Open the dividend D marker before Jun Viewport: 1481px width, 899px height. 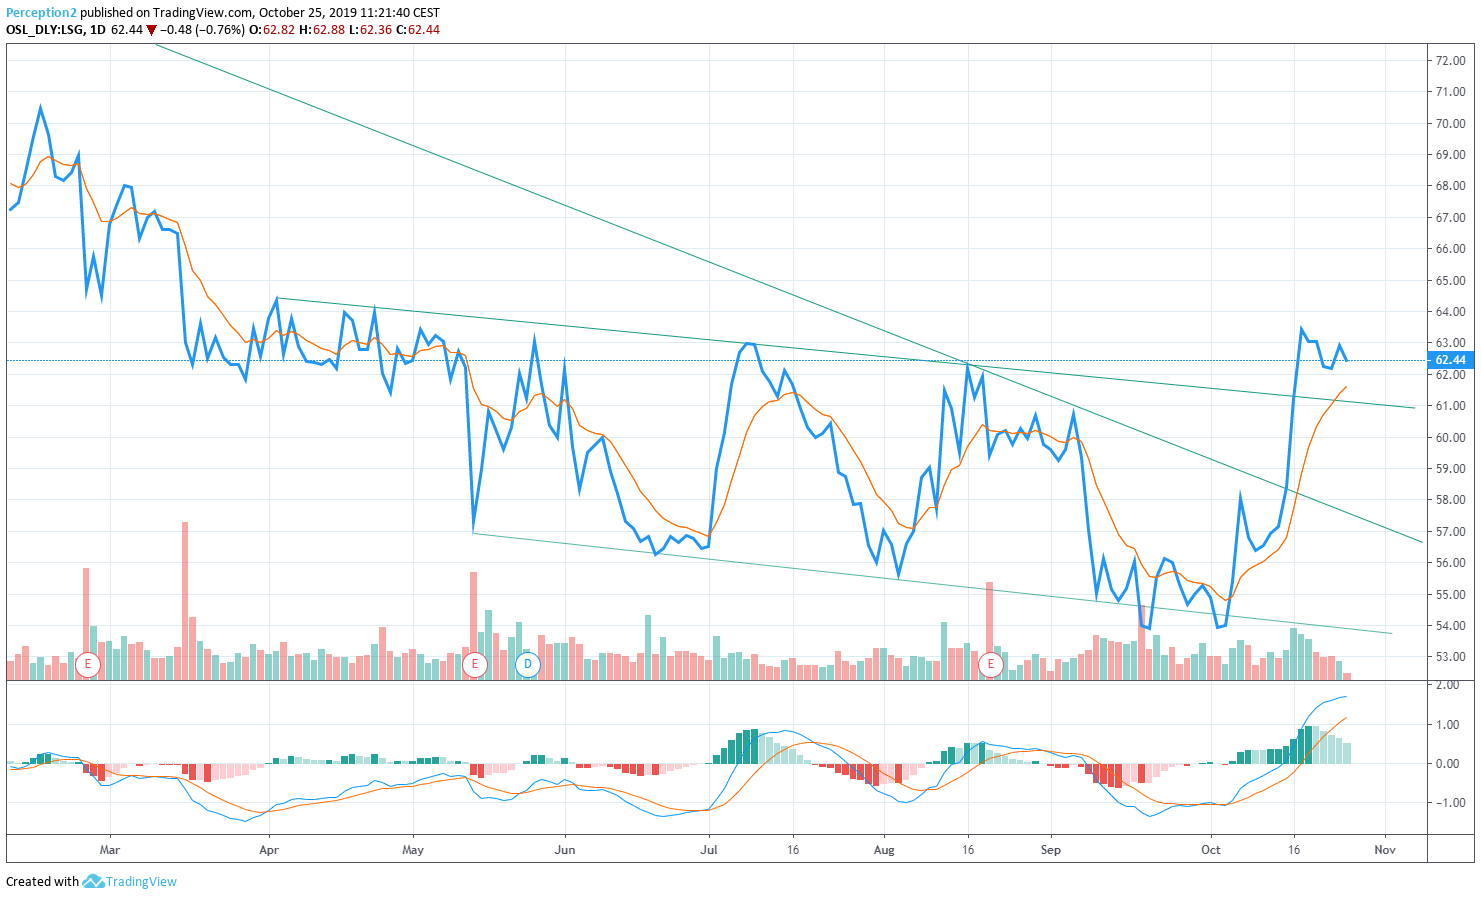click(x=528, y=664)
